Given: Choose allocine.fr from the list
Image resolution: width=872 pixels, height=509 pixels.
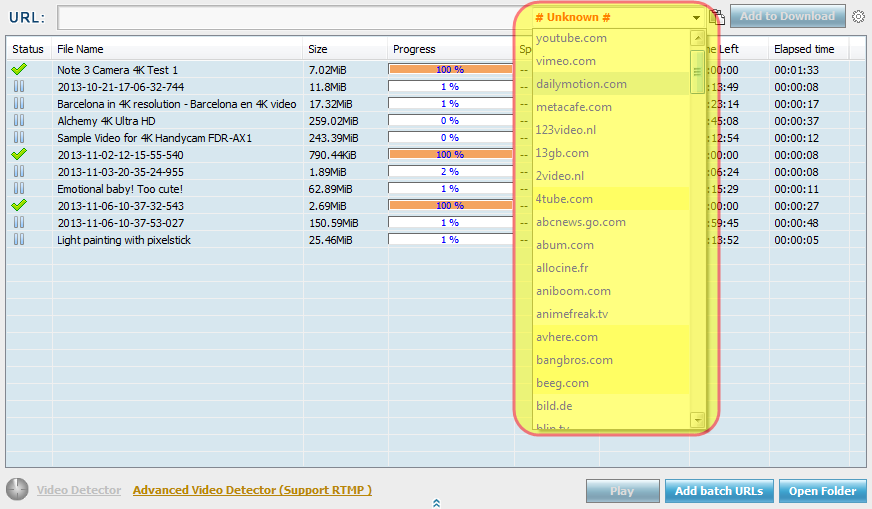Looking at the screenshot, I should [x=611, y=268].
